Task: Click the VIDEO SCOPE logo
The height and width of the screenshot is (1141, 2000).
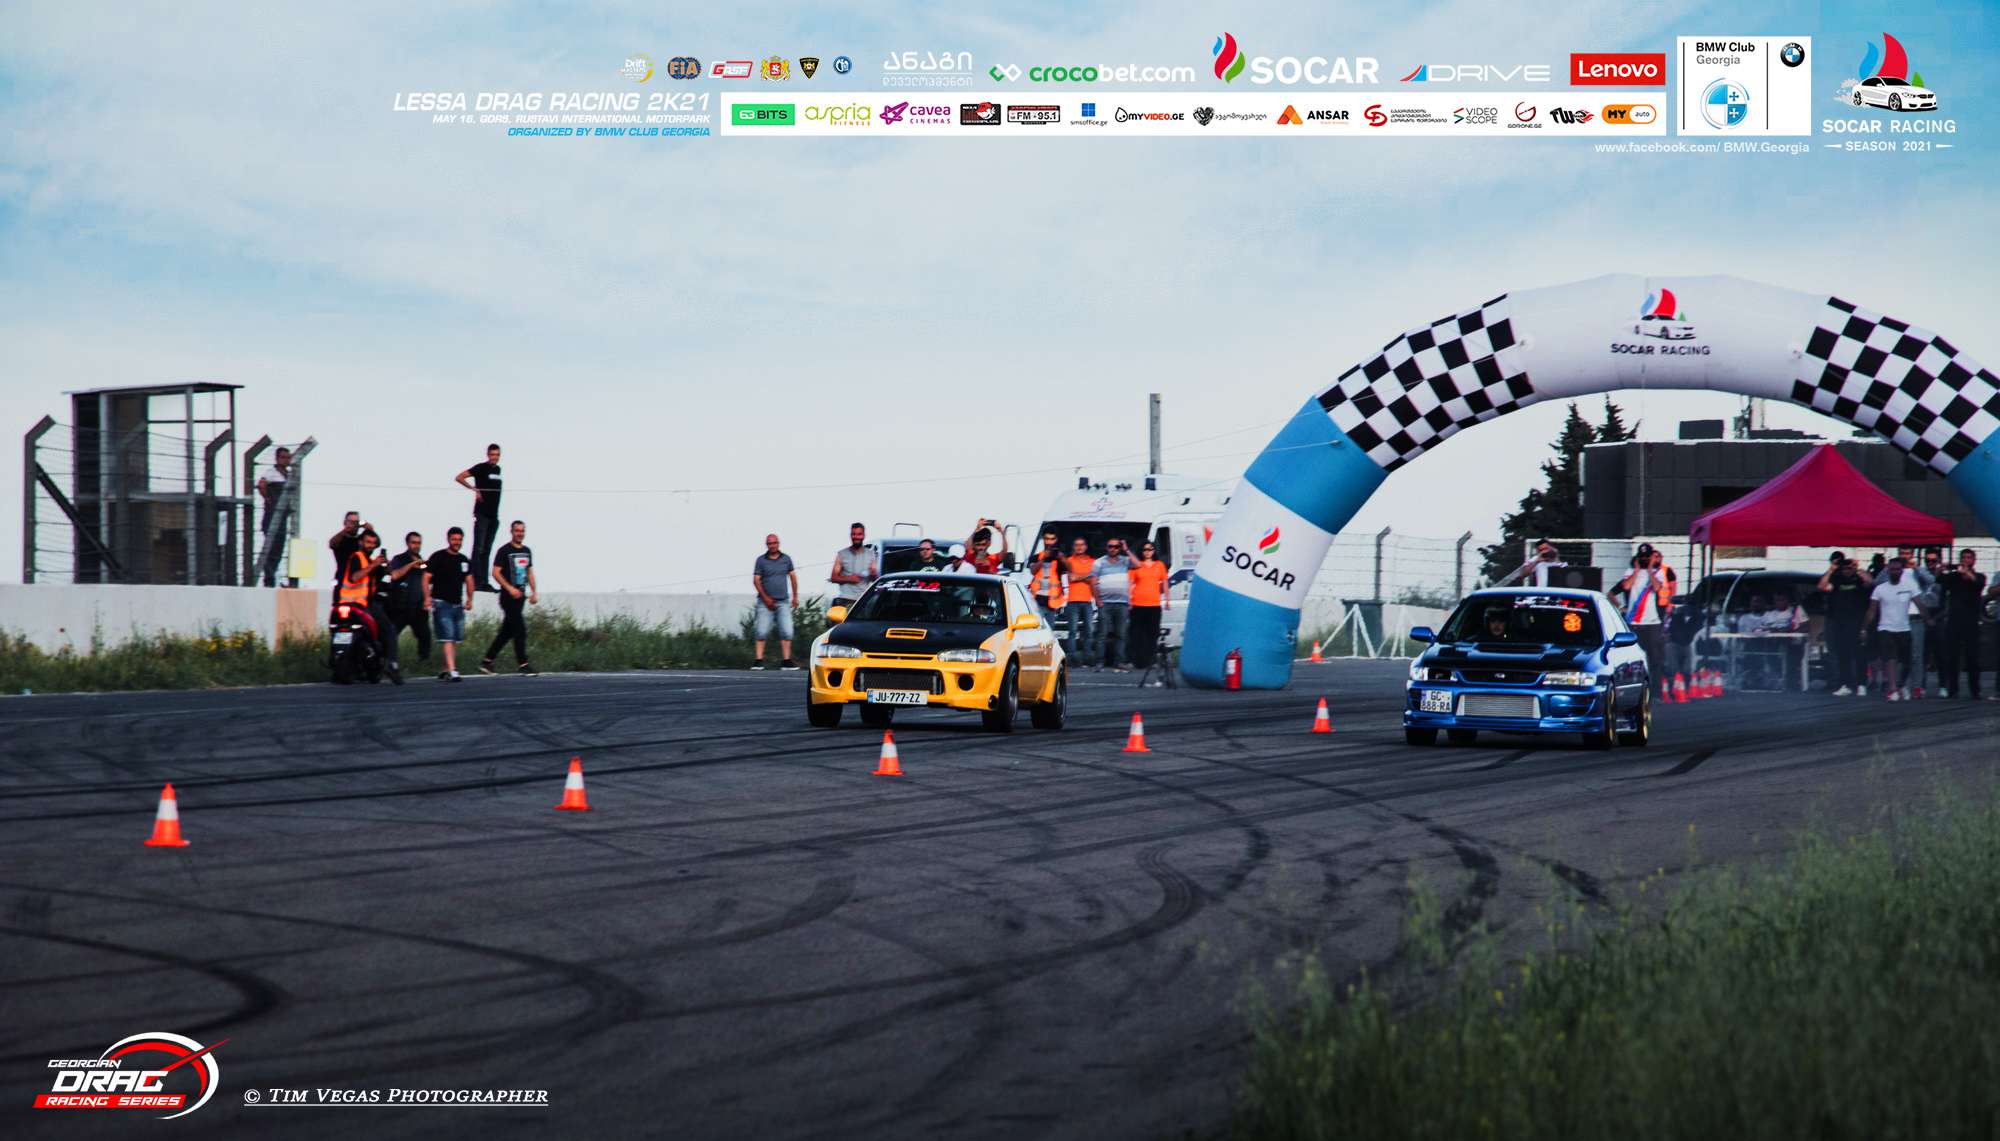Action: [x=1476, y=116]
